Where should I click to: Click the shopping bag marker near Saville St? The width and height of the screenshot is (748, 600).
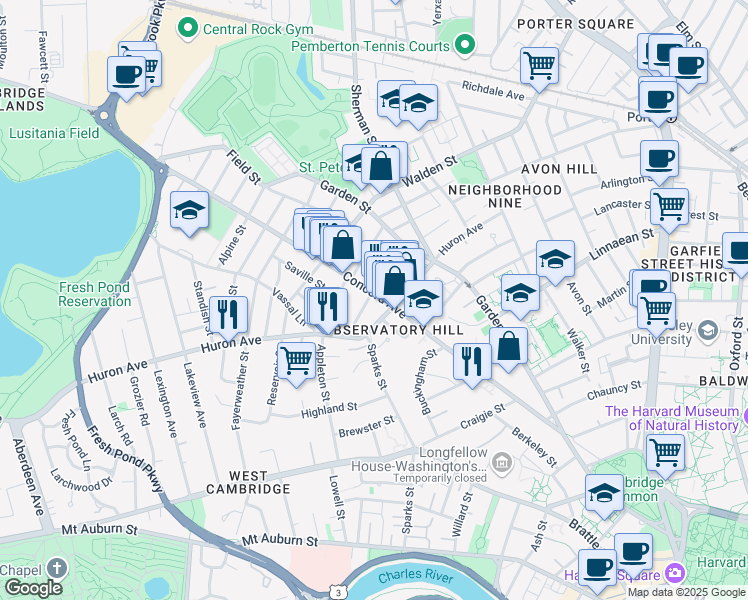click(342, 244)
